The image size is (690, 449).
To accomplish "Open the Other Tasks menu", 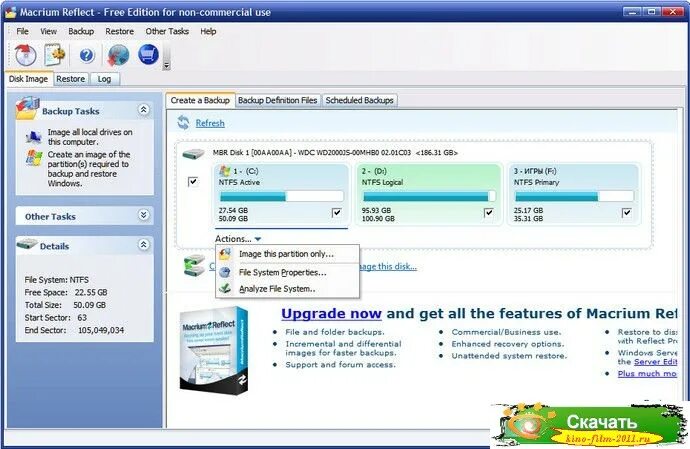I will tap(167, 31).
